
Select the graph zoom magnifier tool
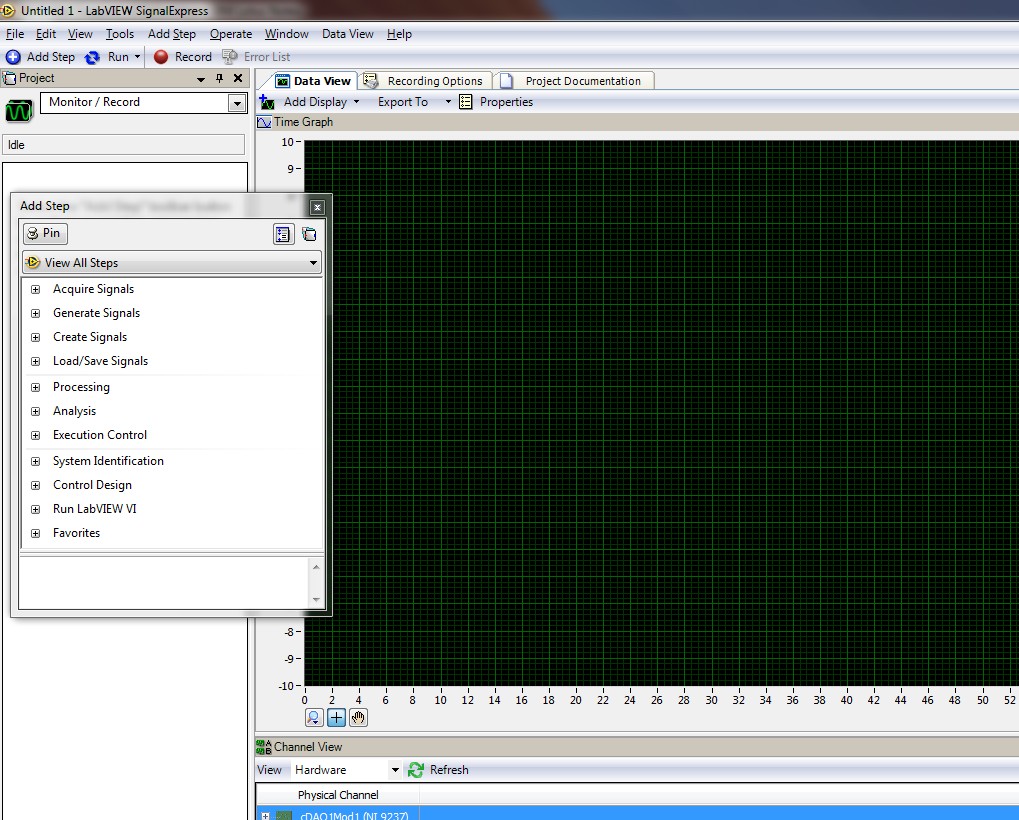click(314, 717)
